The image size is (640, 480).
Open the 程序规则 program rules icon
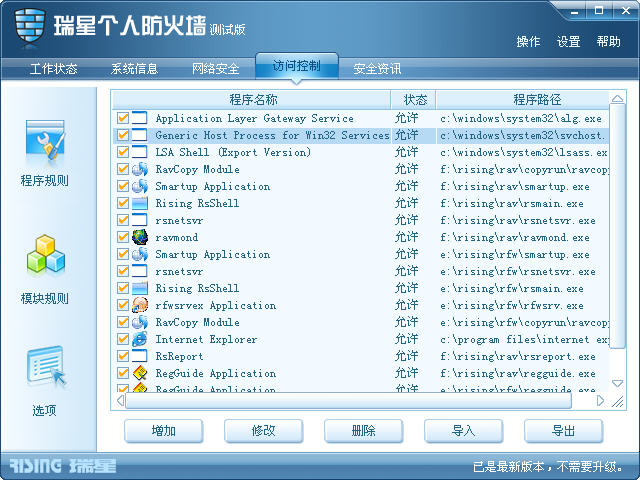pos(45,141)
